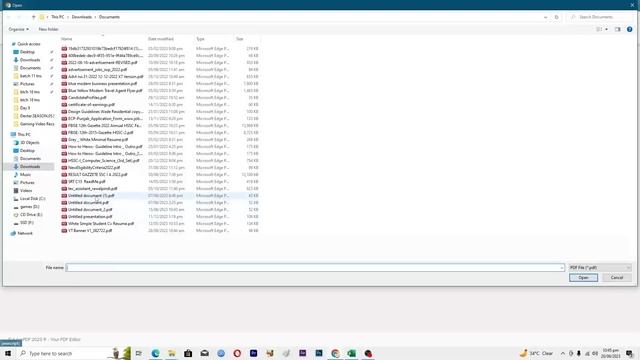Click PDF icon of HSSC-I_Computer_Science file

click(64, 160)
